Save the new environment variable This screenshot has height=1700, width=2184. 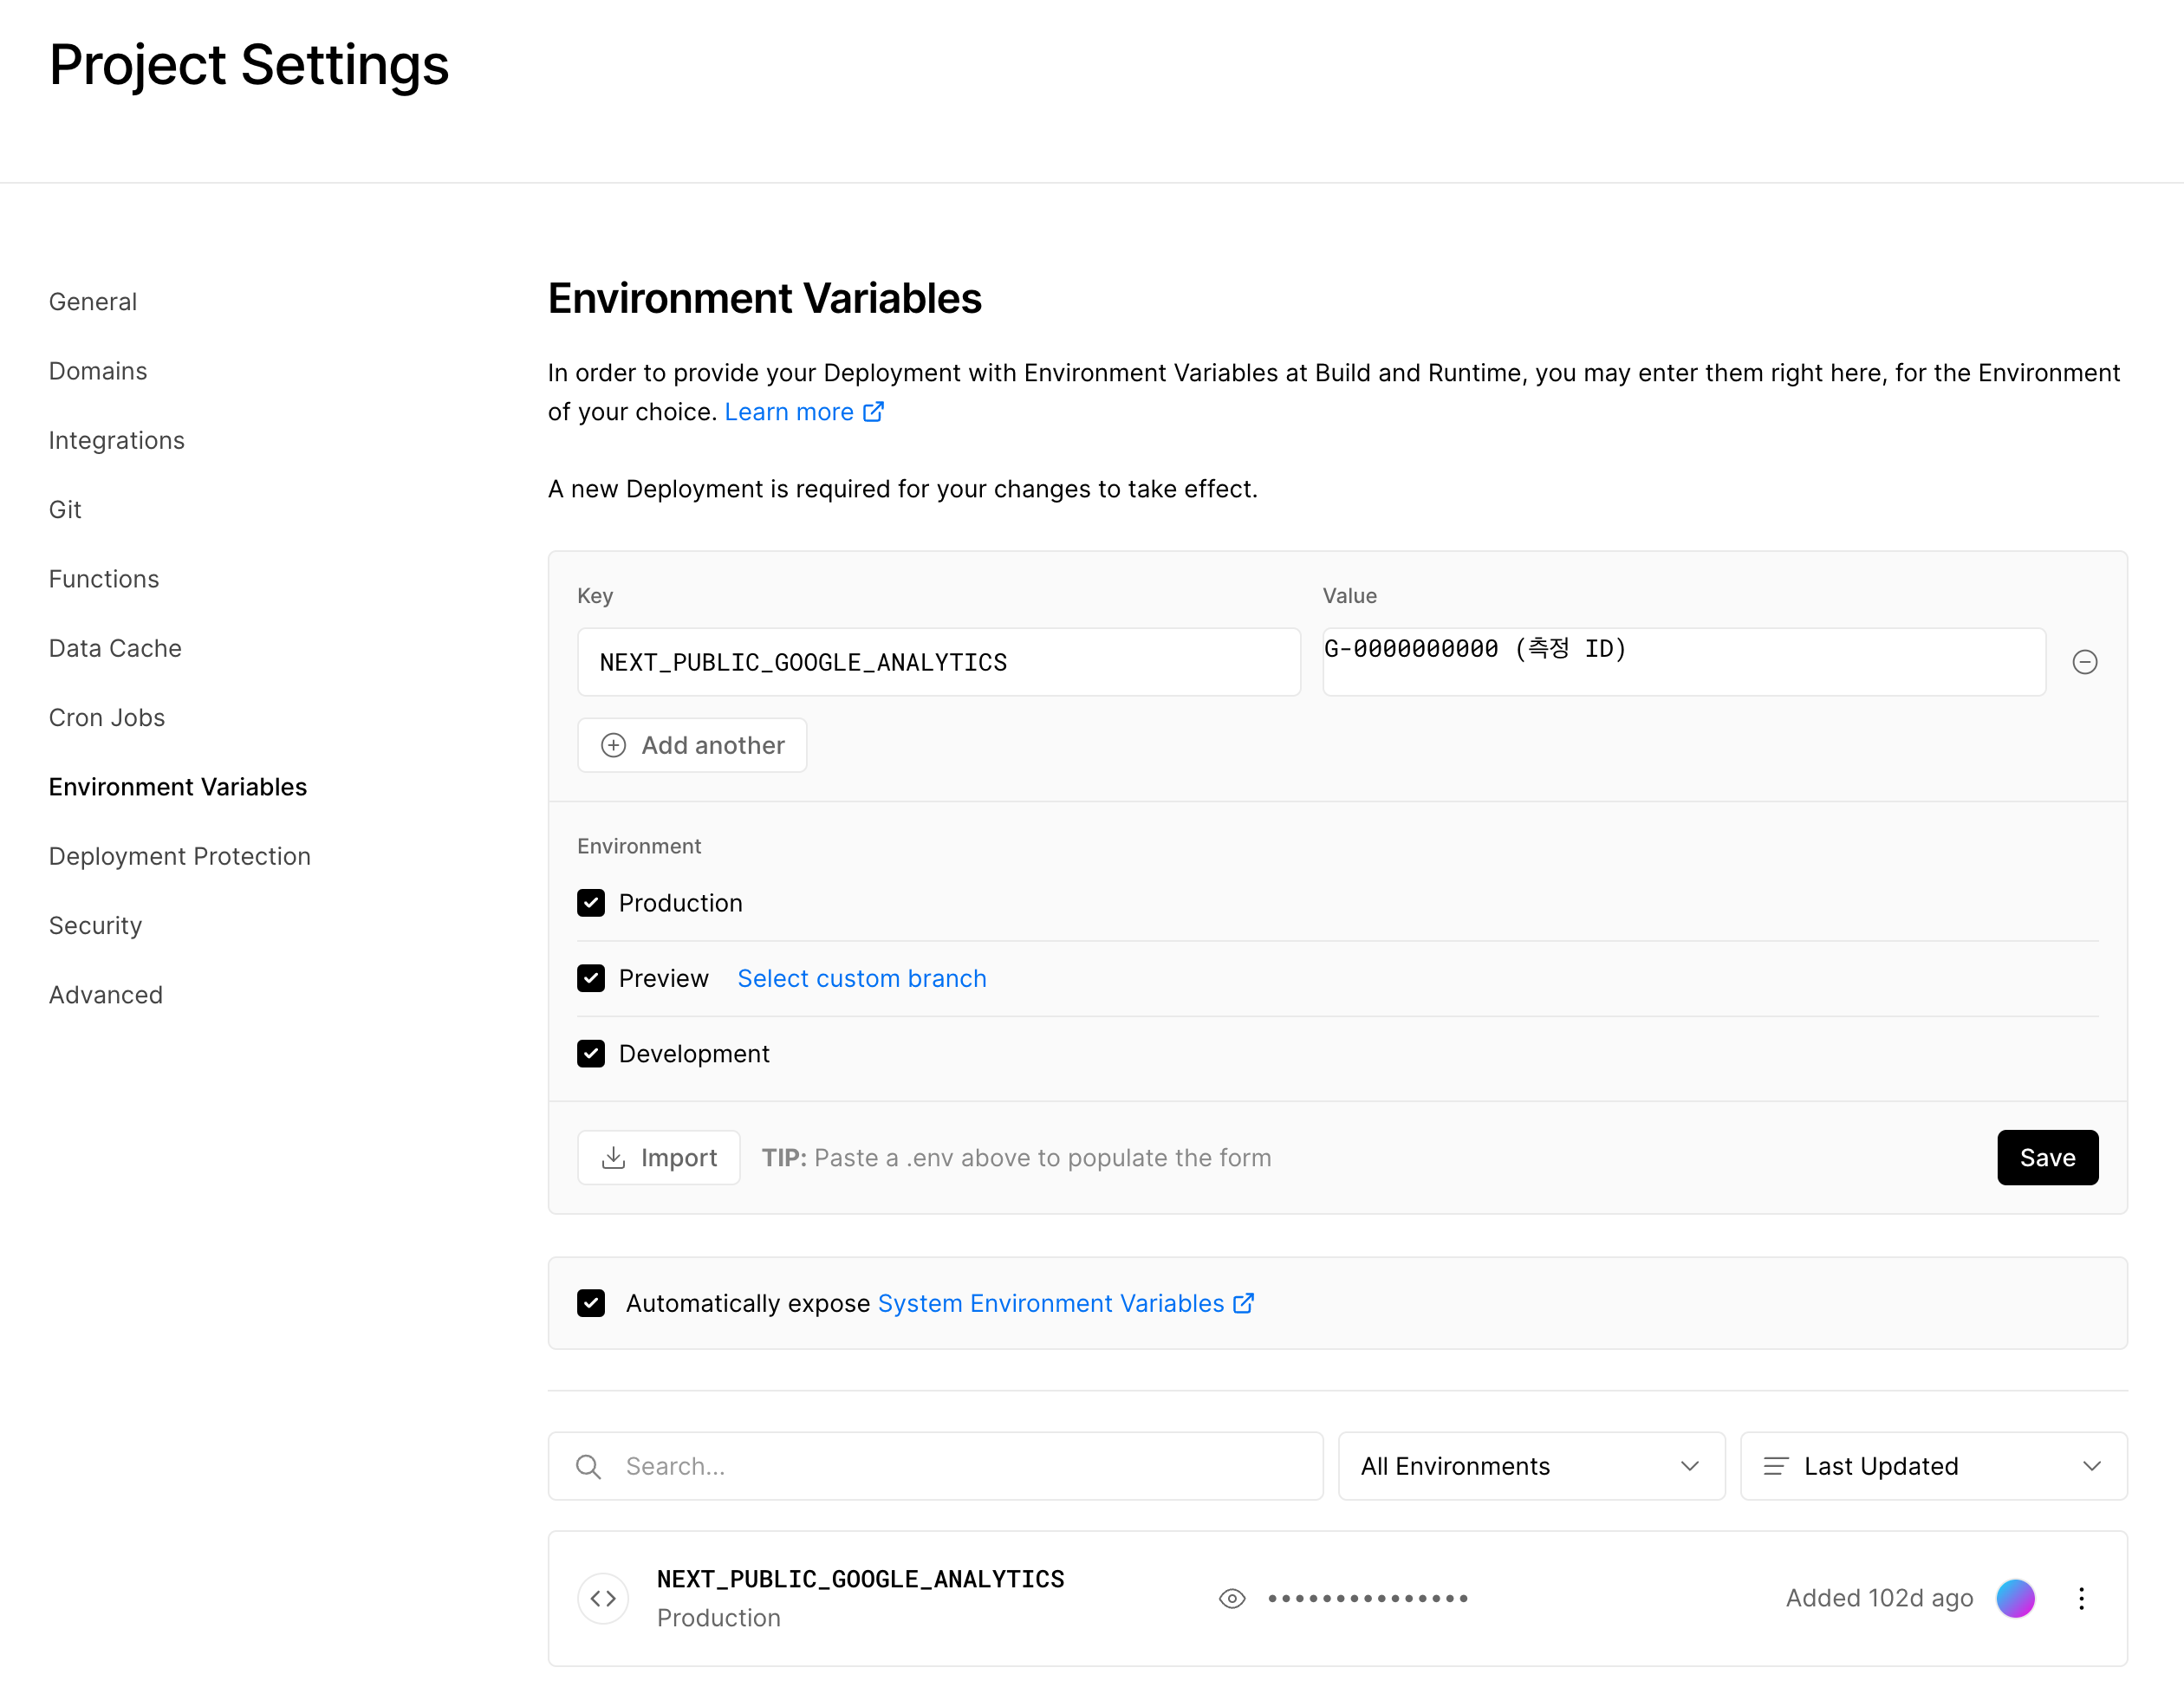click(2047, 1157)
